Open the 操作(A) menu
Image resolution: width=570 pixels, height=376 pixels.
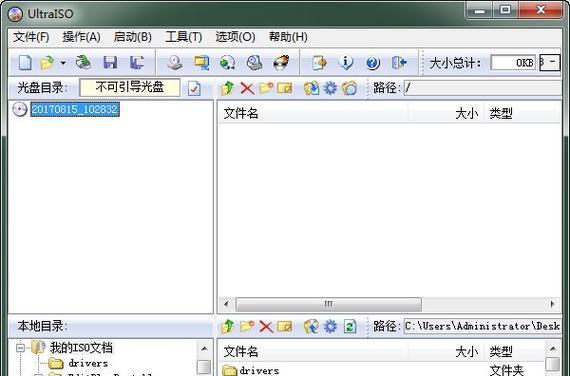coord(81,37)
